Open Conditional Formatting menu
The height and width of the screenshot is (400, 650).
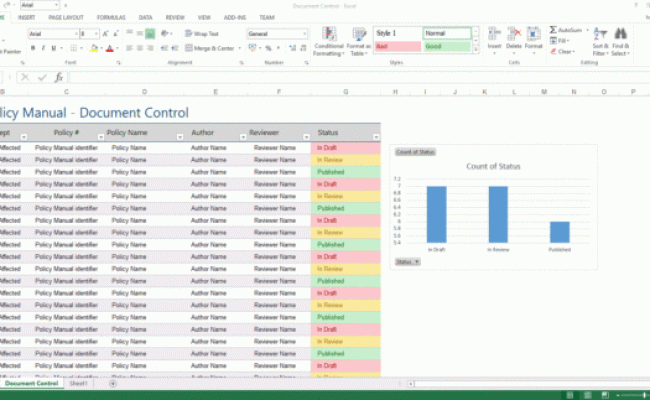click(328, 41)
